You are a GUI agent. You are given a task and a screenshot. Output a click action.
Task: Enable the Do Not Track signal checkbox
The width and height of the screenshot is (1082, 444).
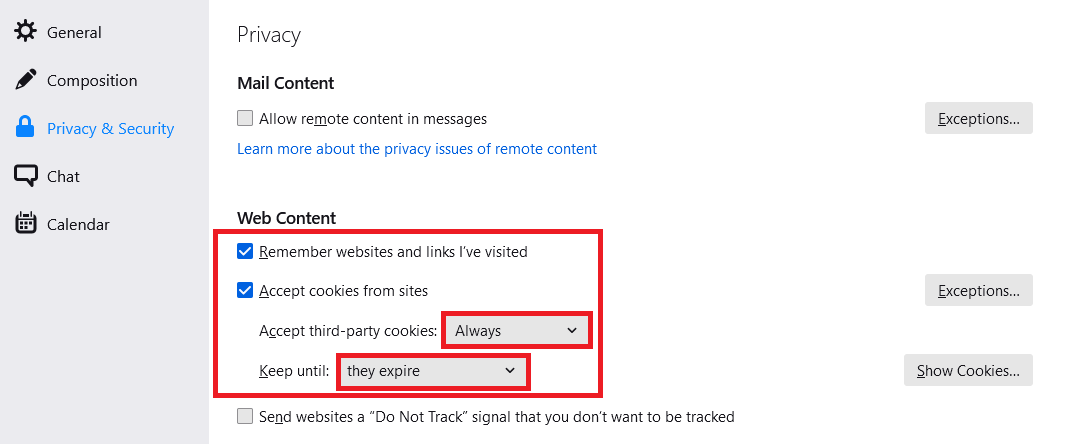(245, 416)
